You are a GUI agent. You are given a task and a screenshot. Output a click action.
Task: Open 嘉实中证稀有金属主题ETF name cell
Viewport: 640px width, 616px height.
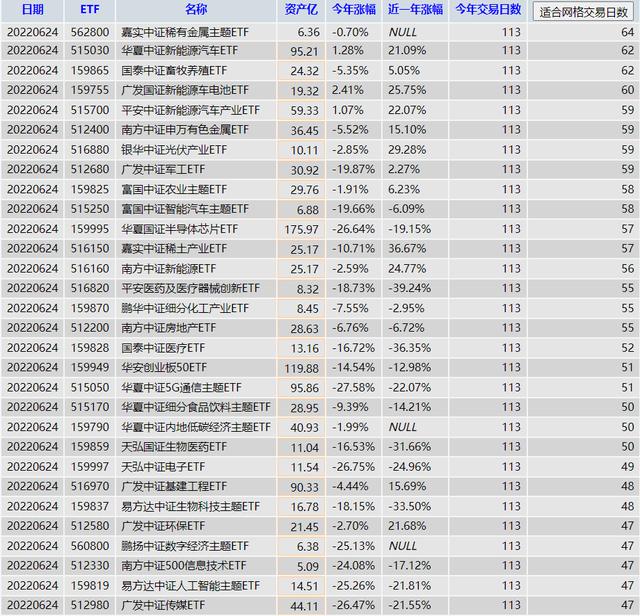click(x=184, y=32)
